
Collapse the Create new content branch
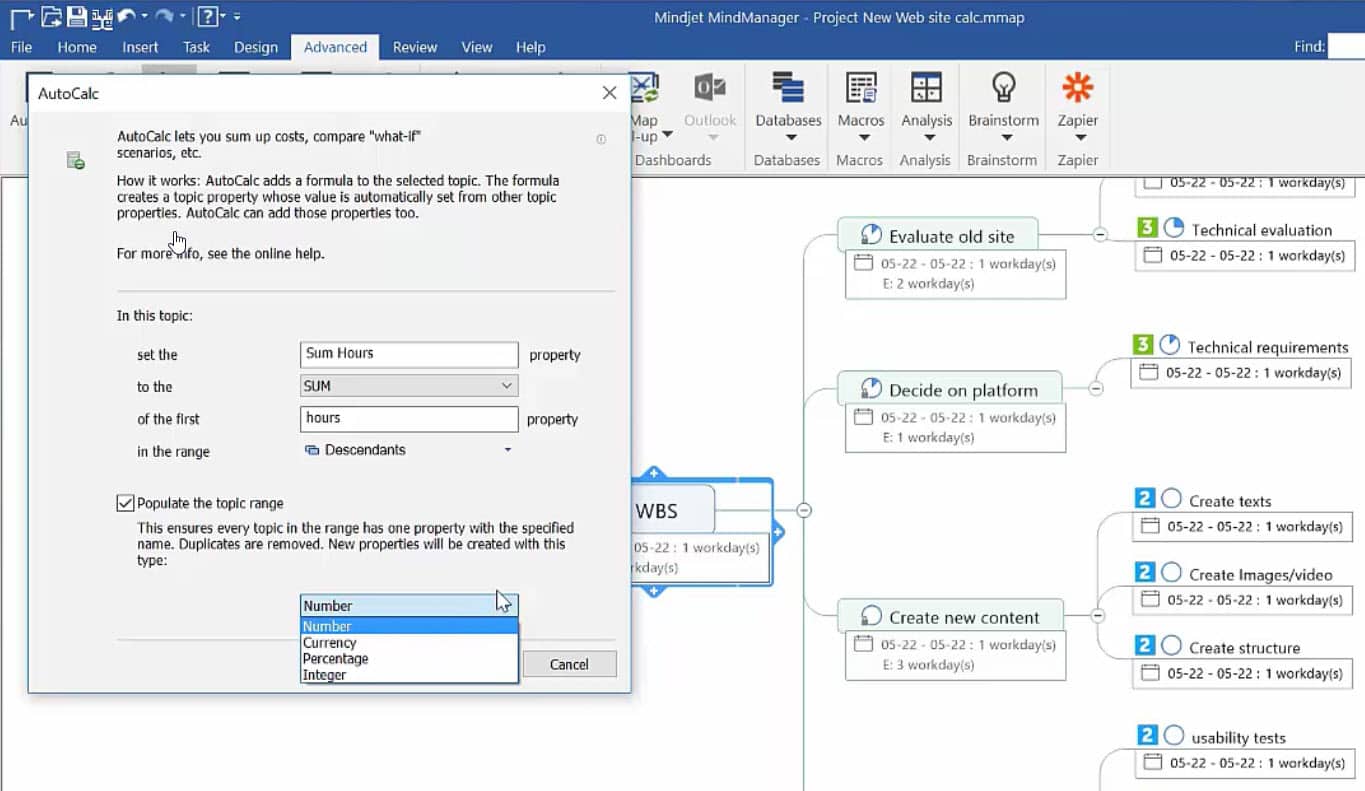[1099, 616]
